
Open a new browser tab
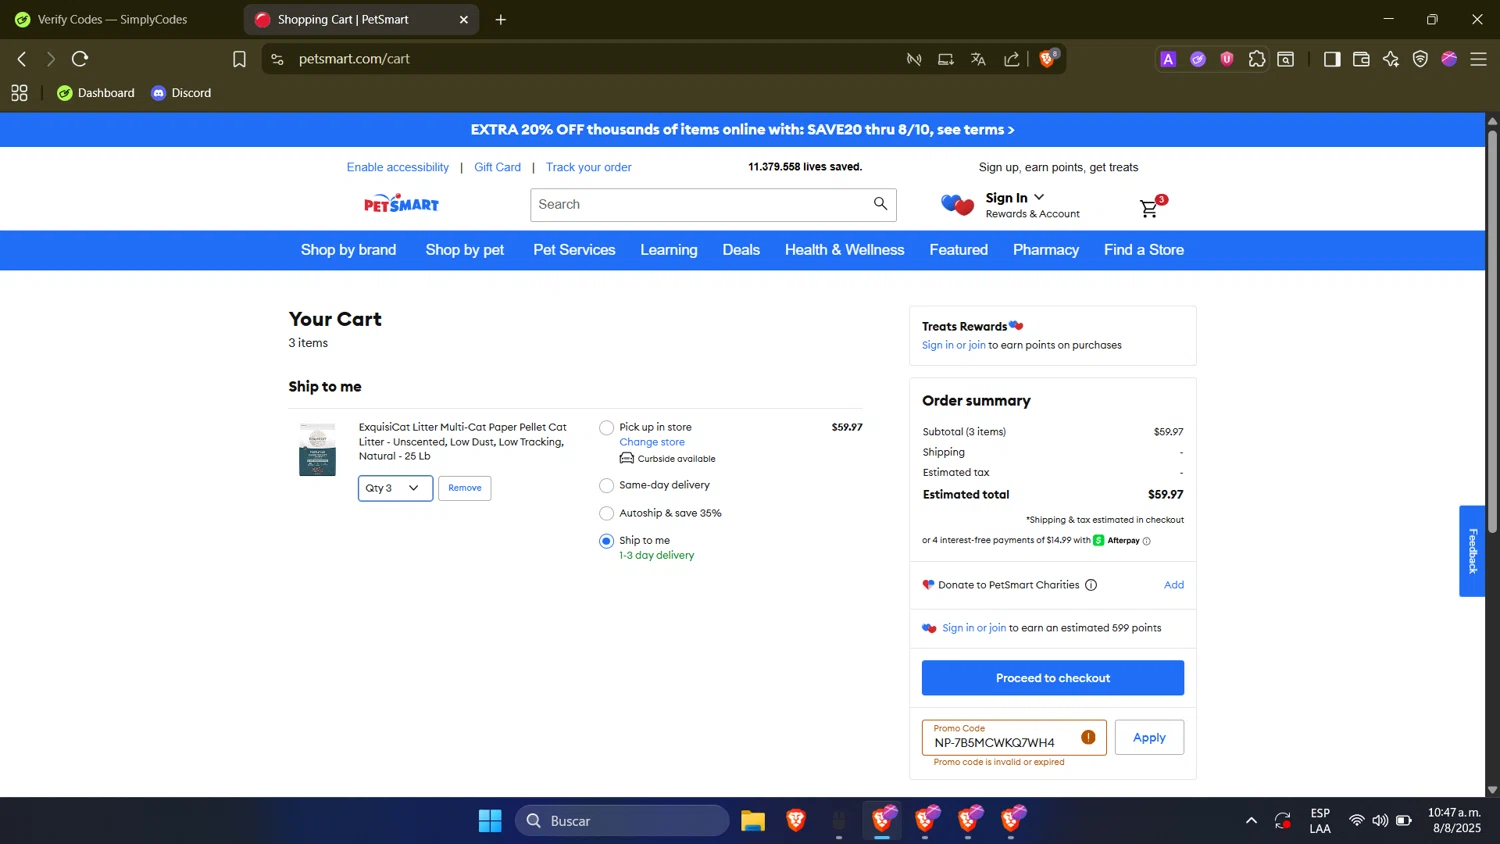501,19
